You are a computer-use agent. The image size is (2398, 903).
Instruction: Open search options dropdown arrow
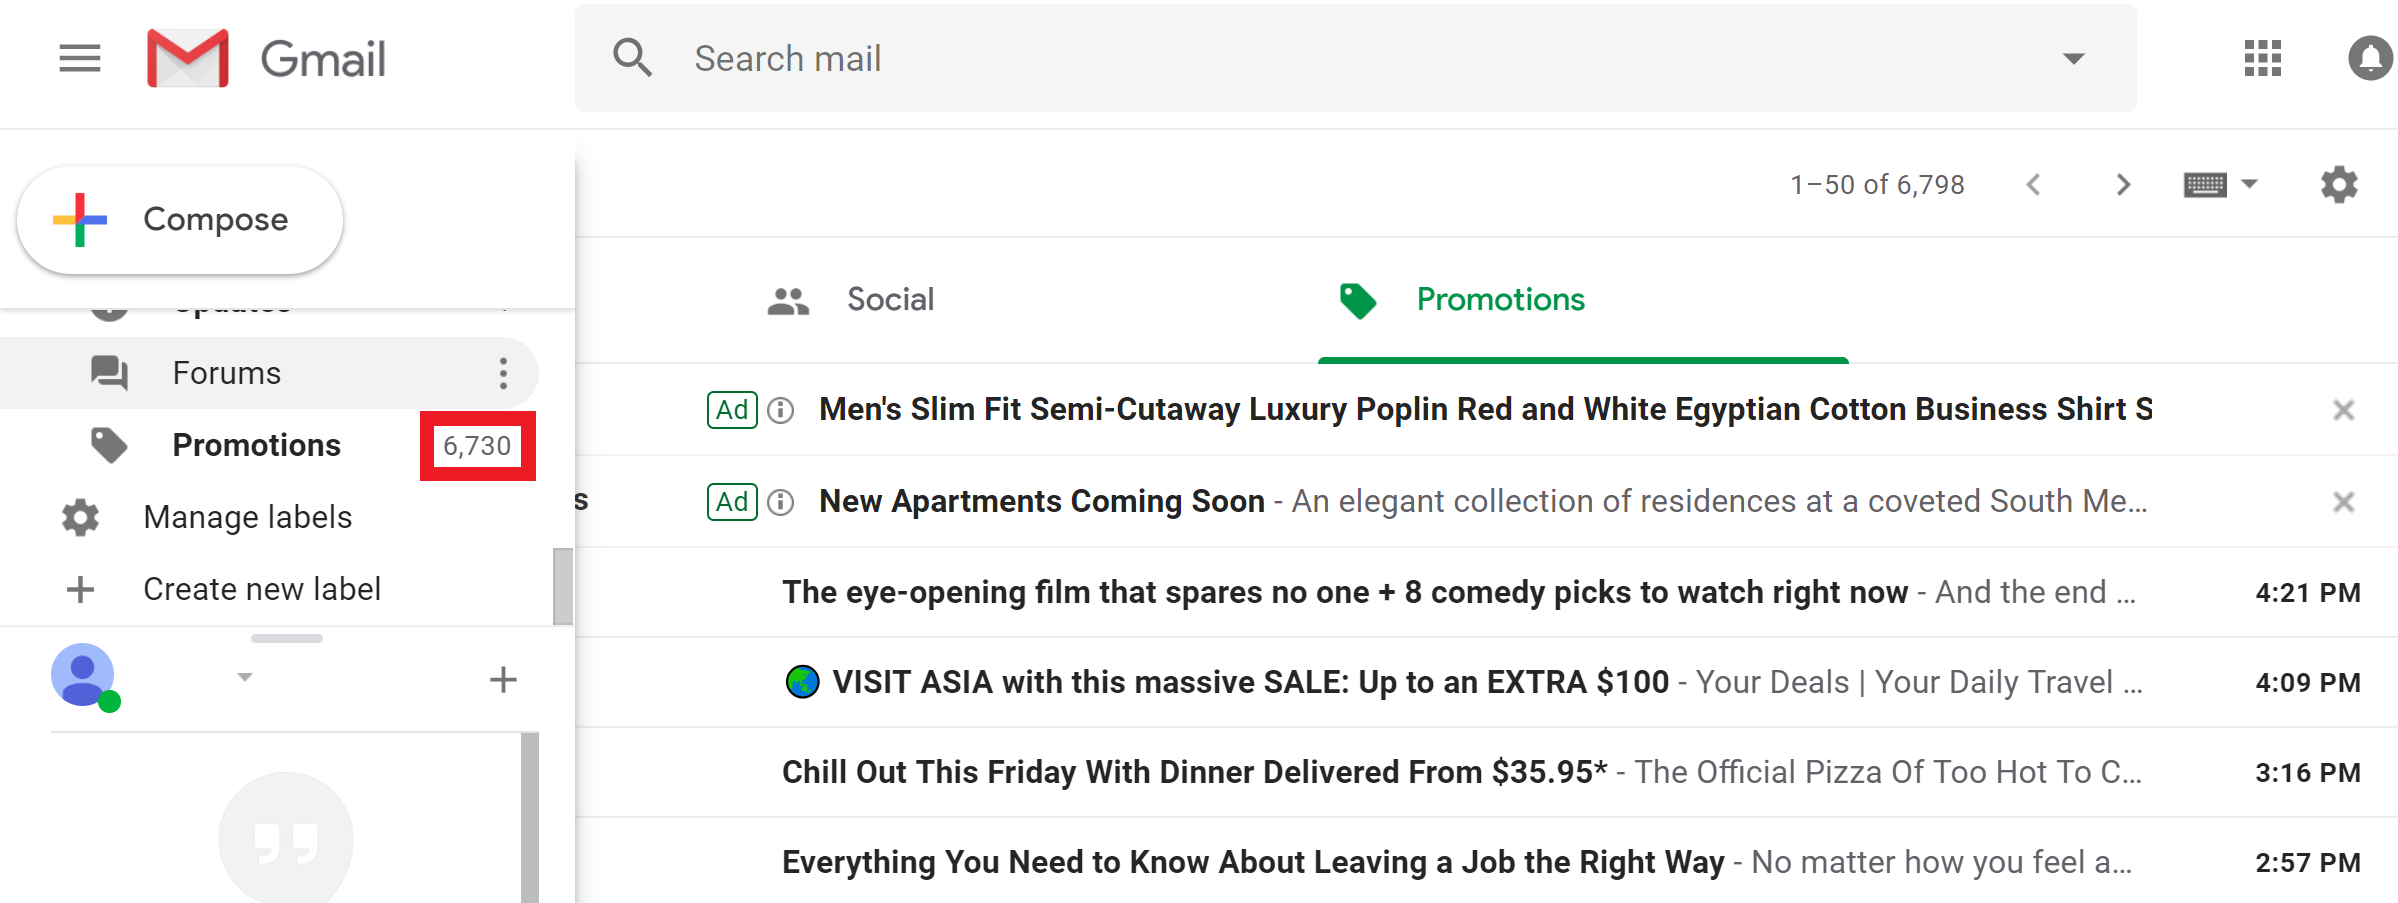coord(2072,59)
